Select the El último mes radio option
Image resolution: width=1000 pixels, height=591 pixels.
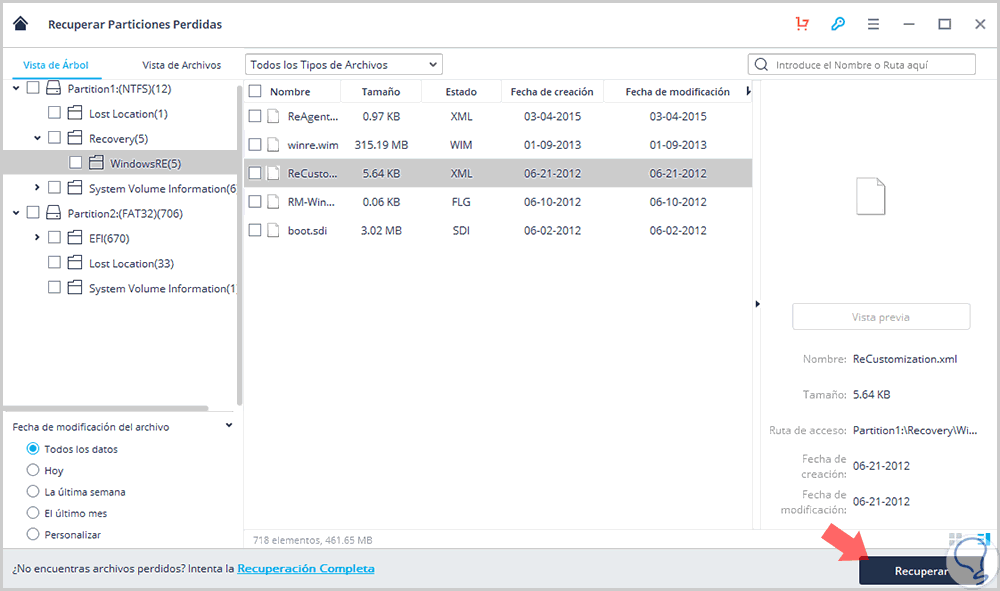[x=33, y=513]
